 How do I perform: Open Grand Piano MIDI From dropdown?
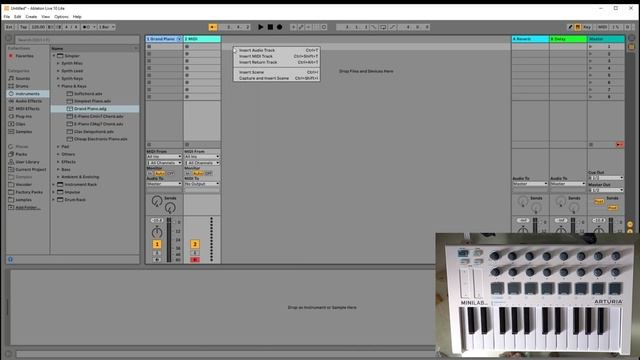click(164, 157)
